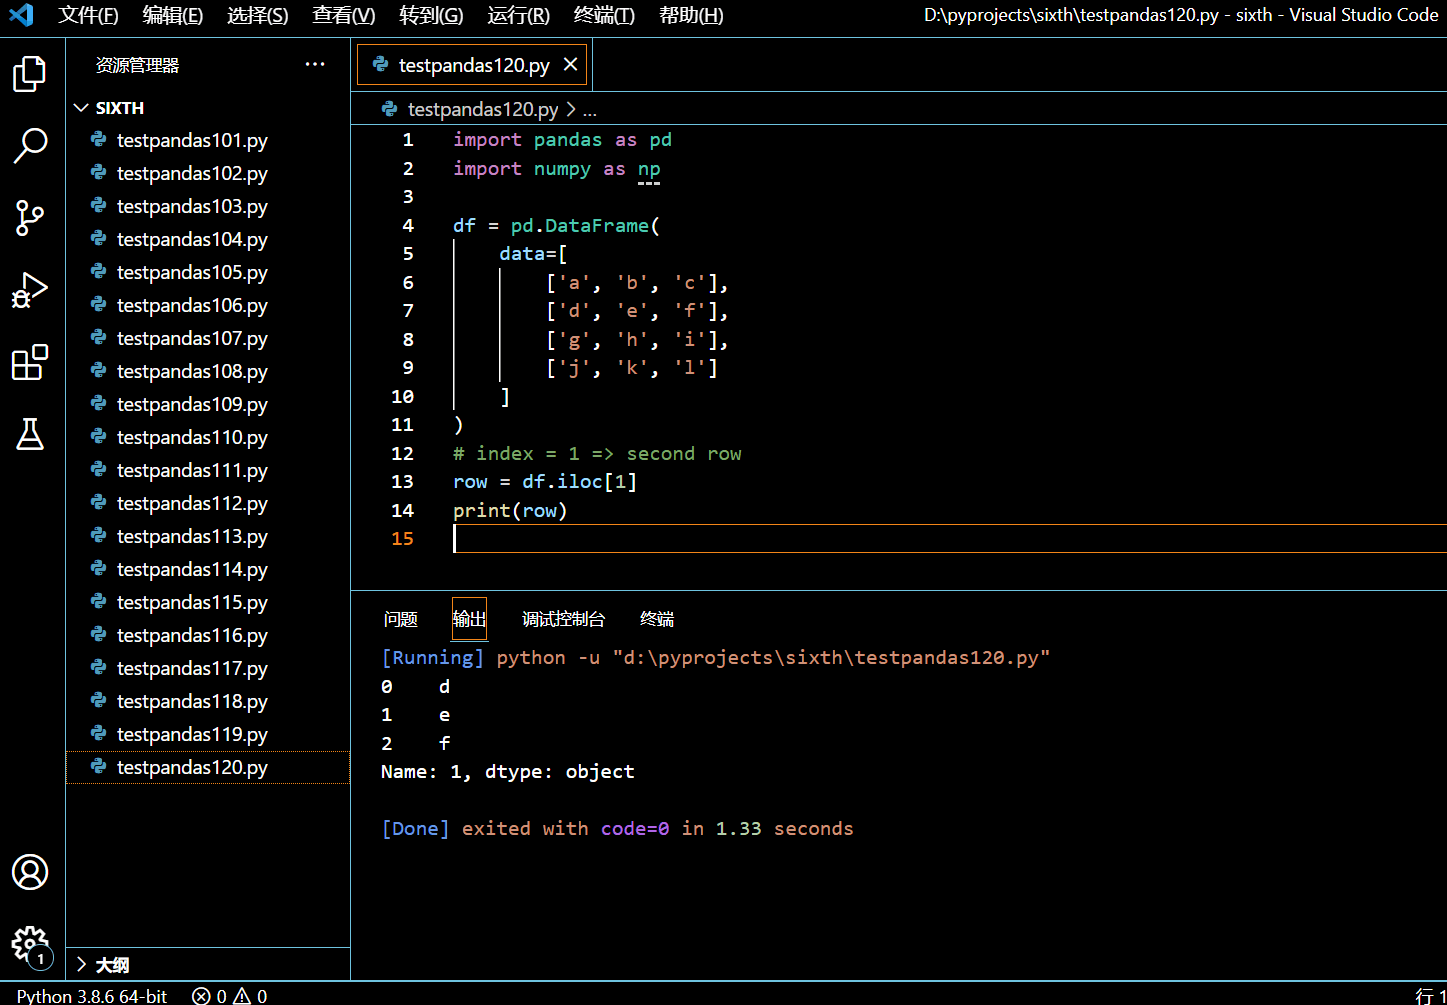Open the Extensions view icon
Screen dimensions: 1447x1005
[30, 362]
